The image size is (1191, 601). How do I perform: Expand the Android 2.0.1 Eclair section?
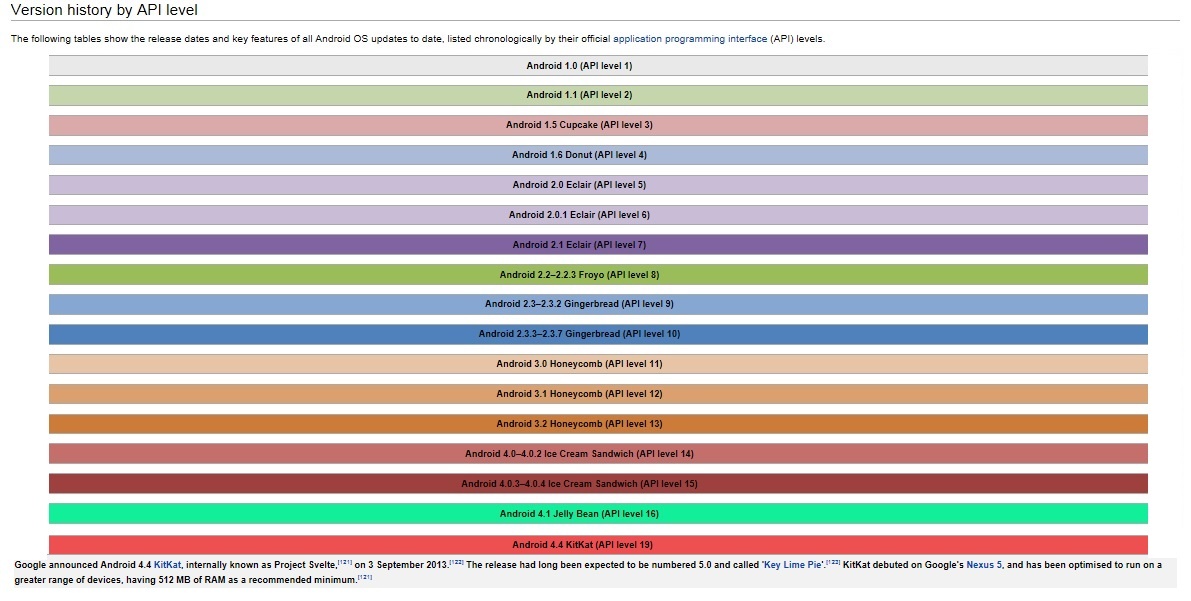(x=596, y=214)
